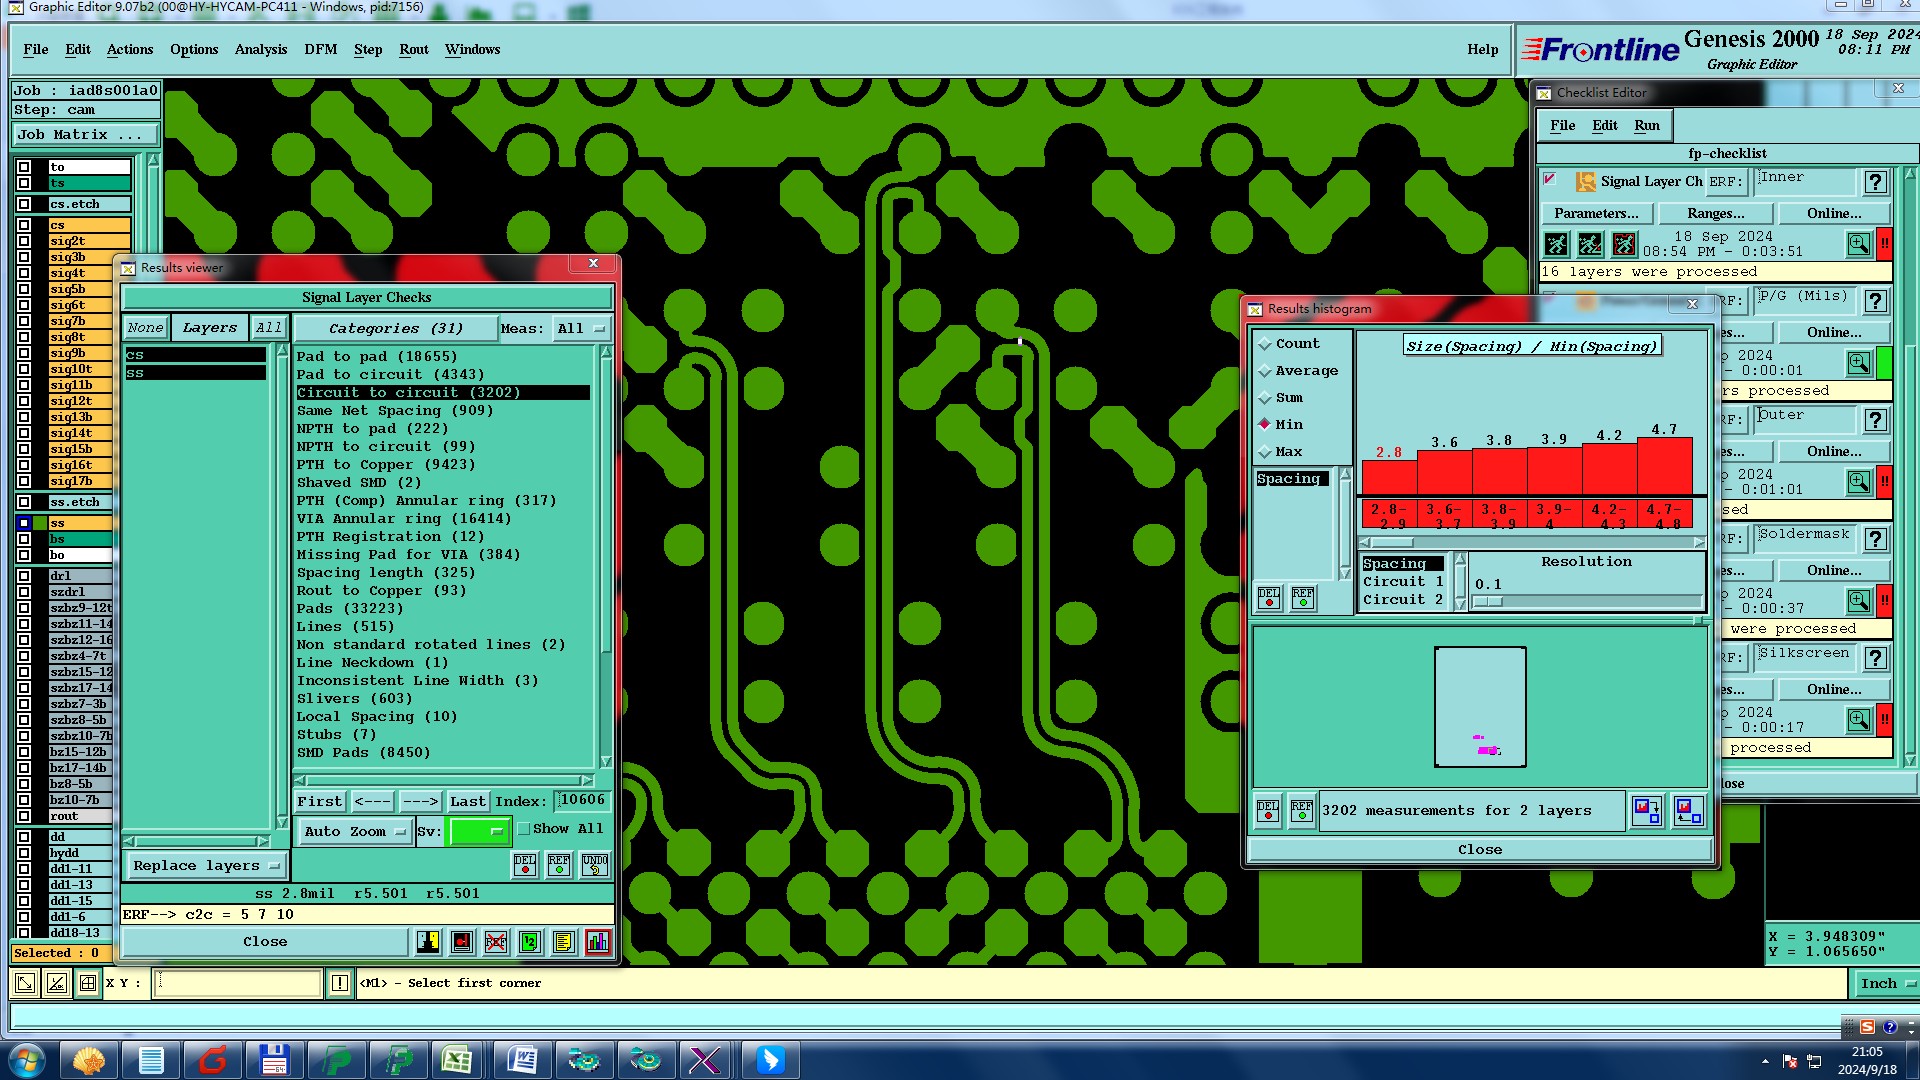Click the Ranges... button in the Signal Layer Checks section
This screenshot has width=1920, height=1080.
pyautogui.click(x=1716, y=213)
